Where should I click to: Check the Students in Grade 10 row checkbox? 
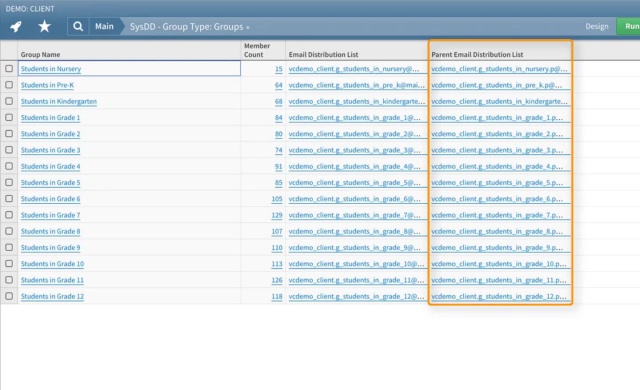click(x=9, y=264)
